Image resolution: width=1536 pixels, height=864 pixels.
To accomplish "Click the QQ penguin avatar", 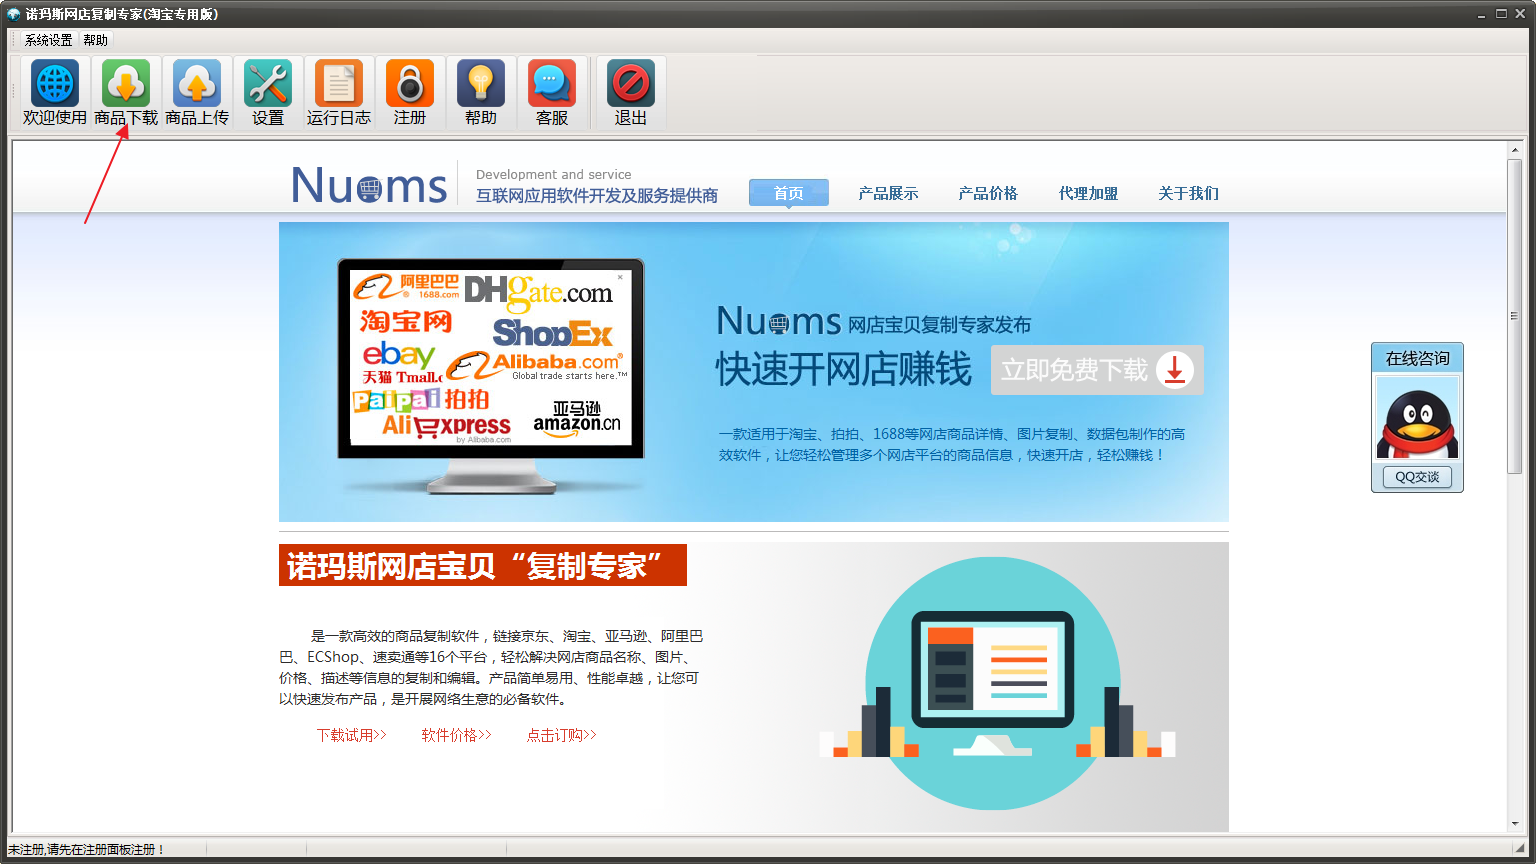I will click(1417, 418).
